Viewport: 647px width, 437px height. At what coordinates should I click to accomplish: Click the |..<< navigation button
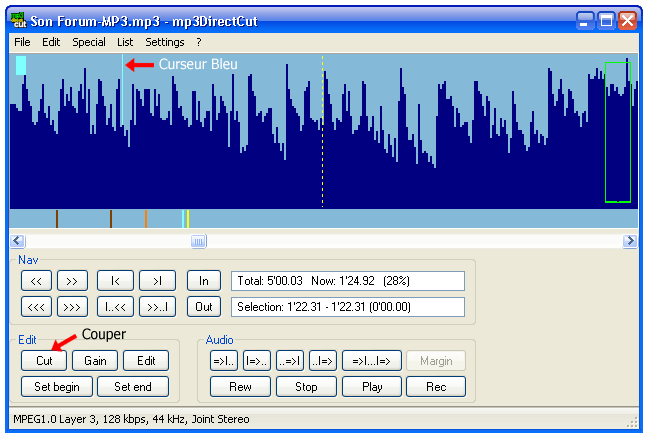[115, 307]
